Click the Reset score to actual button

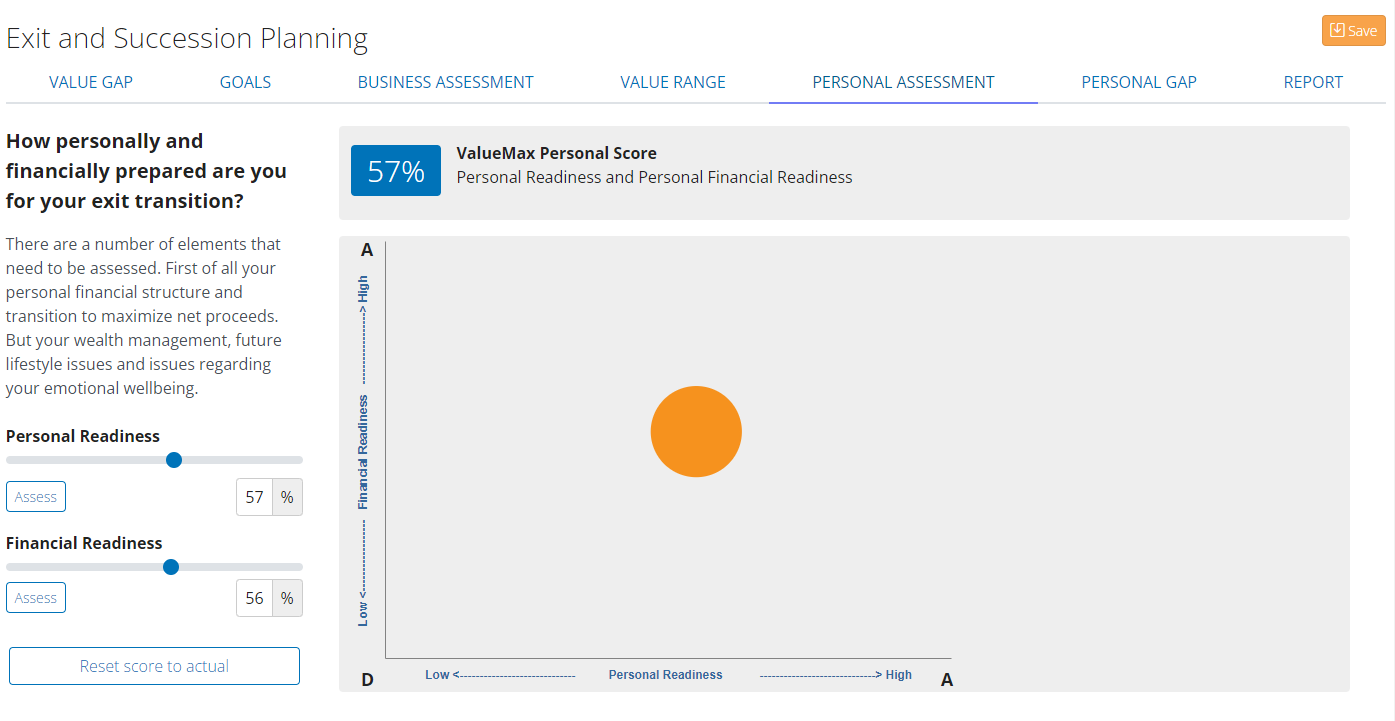coord(153,665)
